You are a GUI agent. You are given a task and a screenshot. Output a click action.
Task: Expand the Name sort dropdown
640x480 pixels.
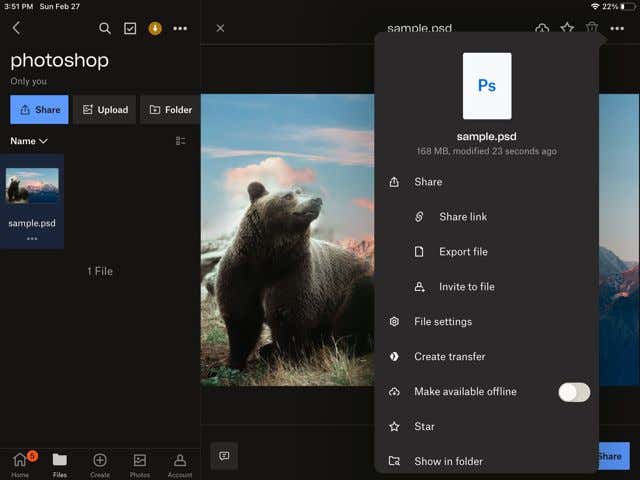click(29, 141)
